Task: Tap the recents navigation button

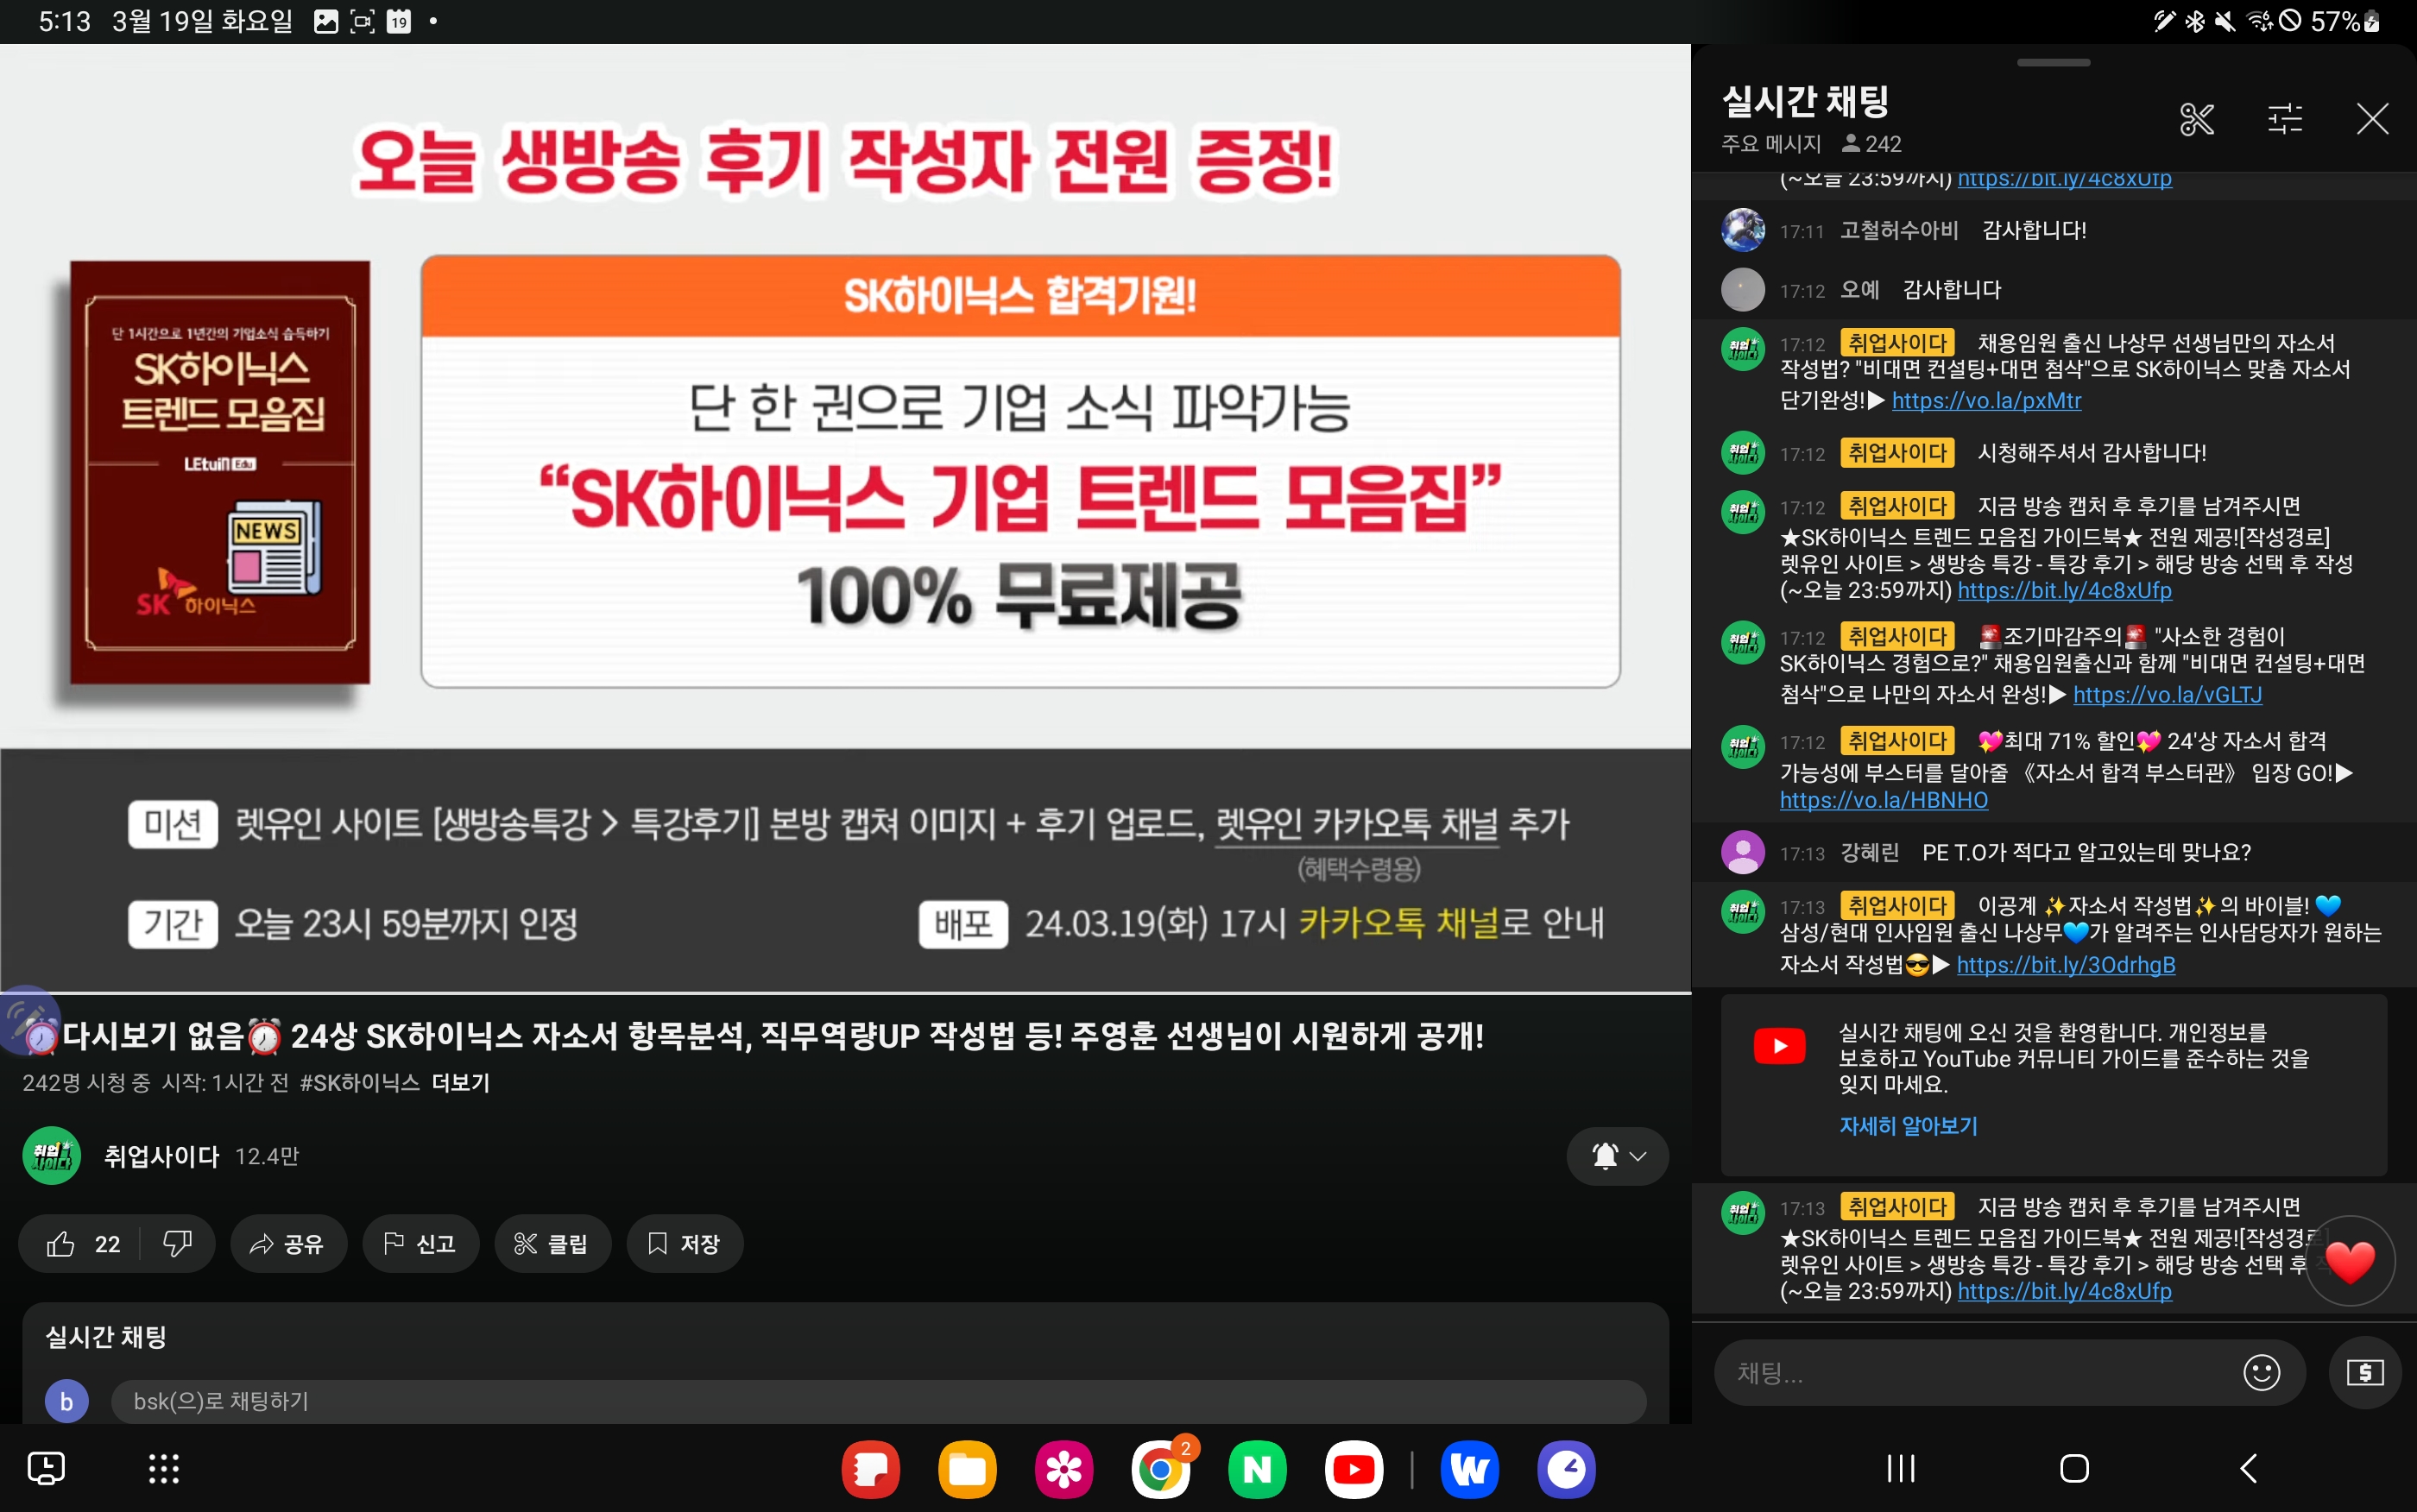Action: pos(1900,1469)
